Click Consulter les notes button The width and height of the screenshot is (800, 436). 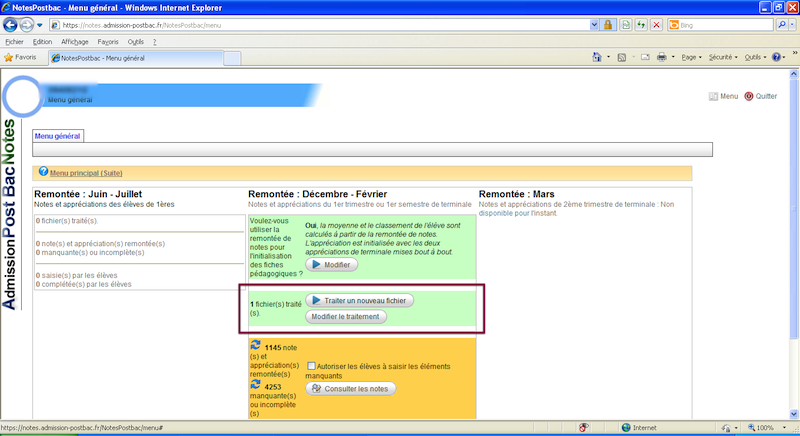click(x=351, y=388)
